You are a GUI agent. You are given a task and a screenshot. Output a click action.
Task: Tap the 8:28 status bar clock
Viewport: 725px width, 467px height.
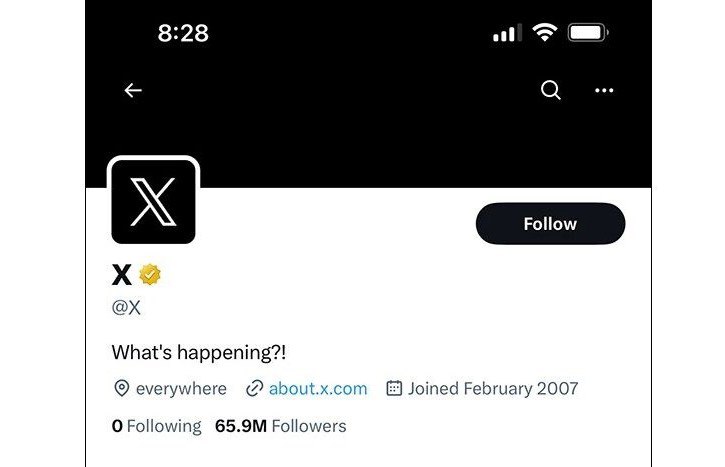tap(183, 33)
